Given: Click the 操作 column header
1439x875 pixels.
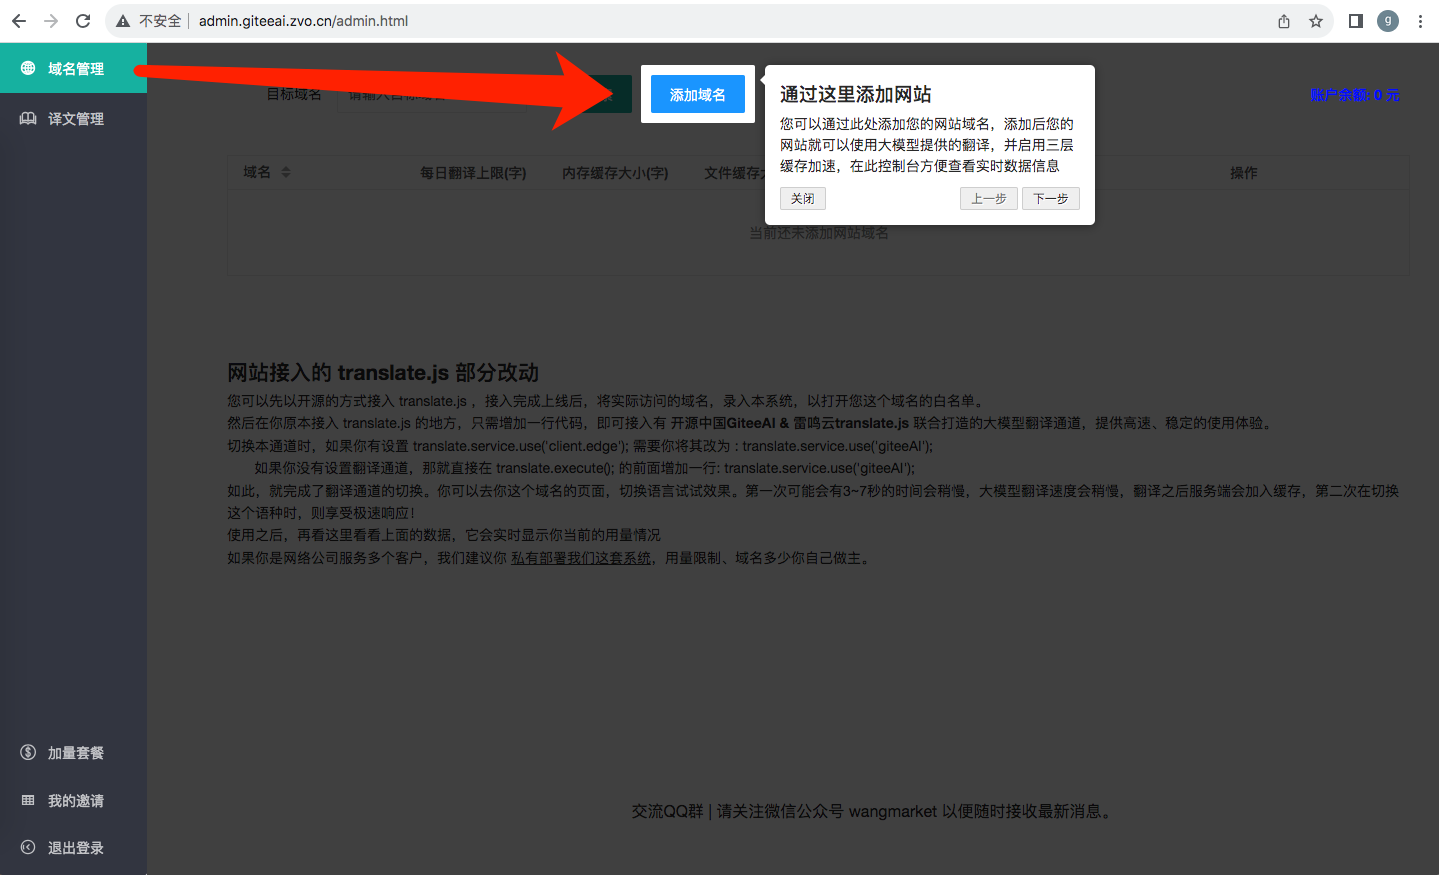Looking at the screenshot, I should [x=1243, y=173].
